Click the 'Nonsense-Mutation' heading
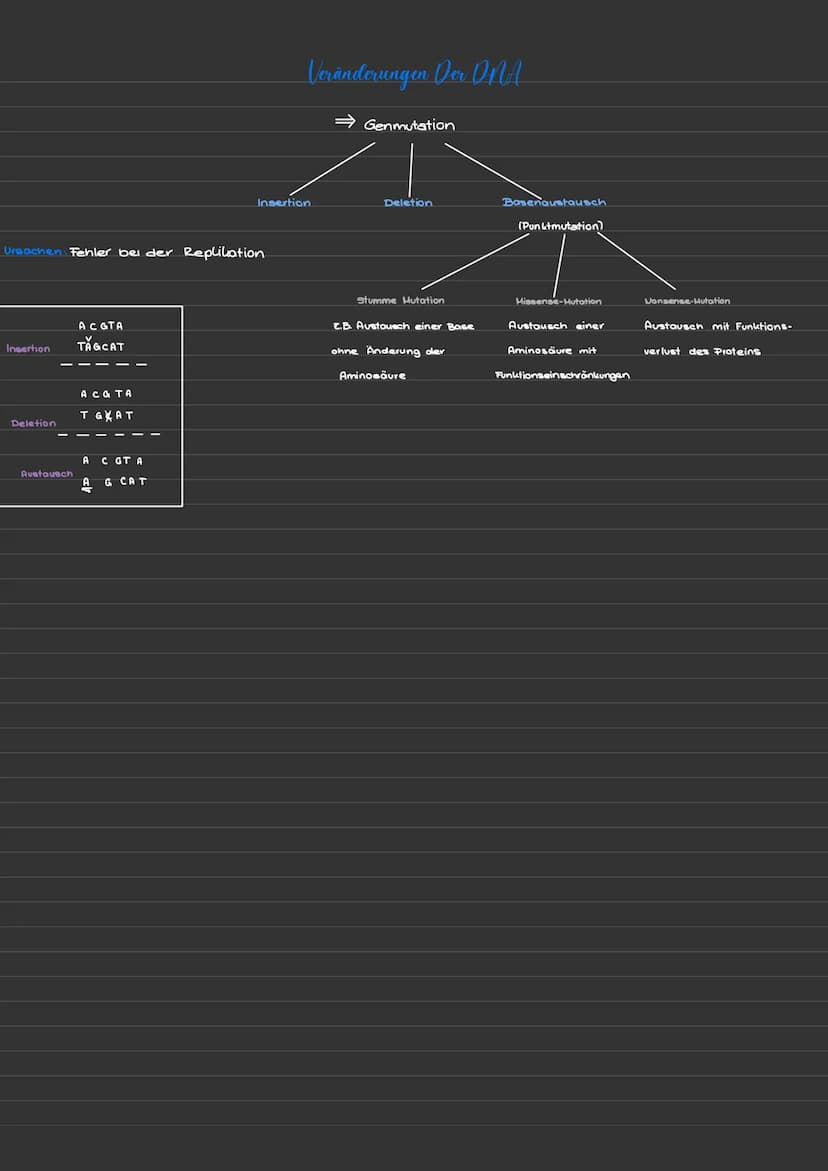 pyautogui.click(x=687, y=301)
